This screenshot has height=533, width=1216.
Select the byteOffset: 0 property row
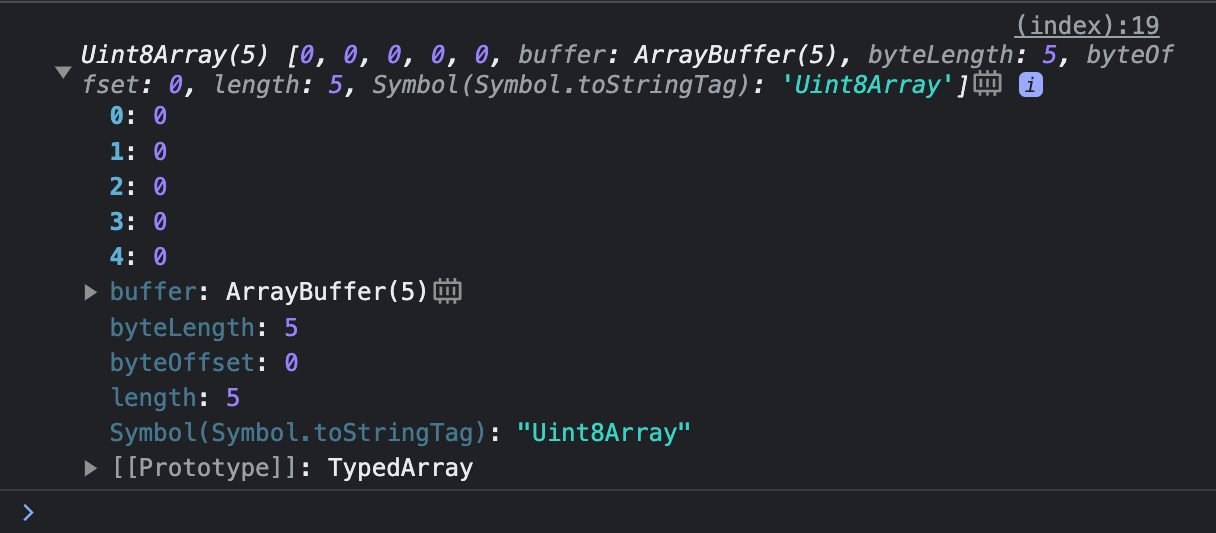click(204, 362)
